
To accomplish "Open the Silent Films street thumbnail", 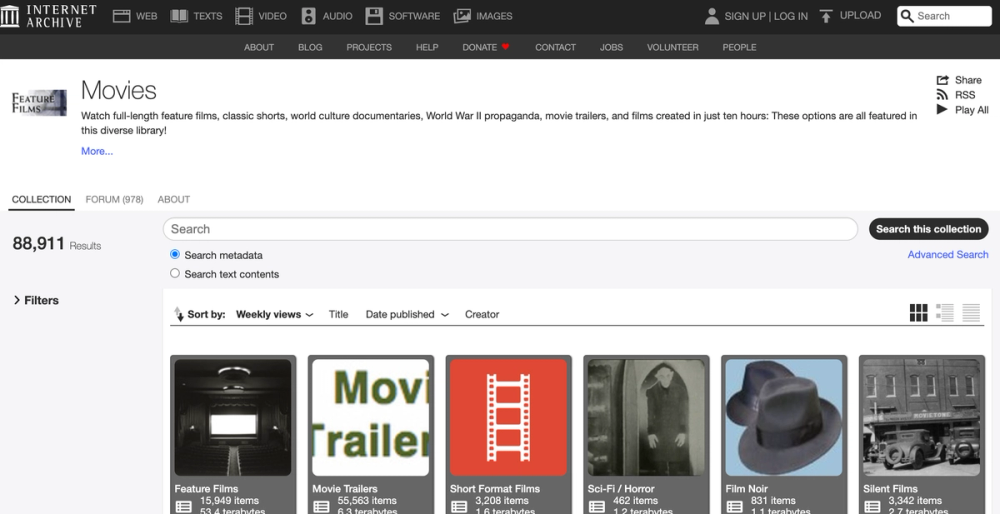I will pyautogui.click(x=922, y=418).
